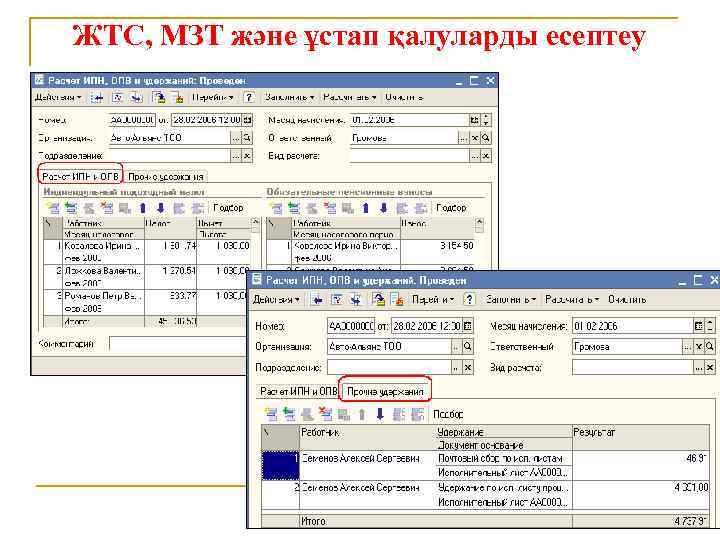Image resolution: width=720 pixels, height=540 pixels.
Task: Click Очистить button in the front window
Action: click(x=627, y=299)
